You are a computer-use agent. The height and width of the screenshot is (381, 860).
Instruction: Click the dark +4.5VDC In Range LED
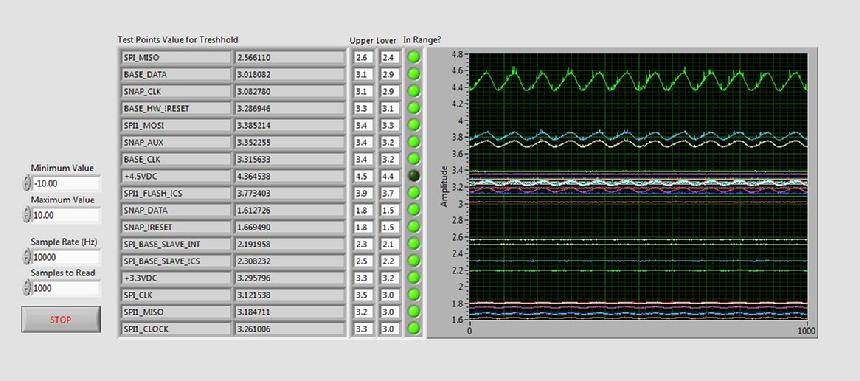click(414, 176)
